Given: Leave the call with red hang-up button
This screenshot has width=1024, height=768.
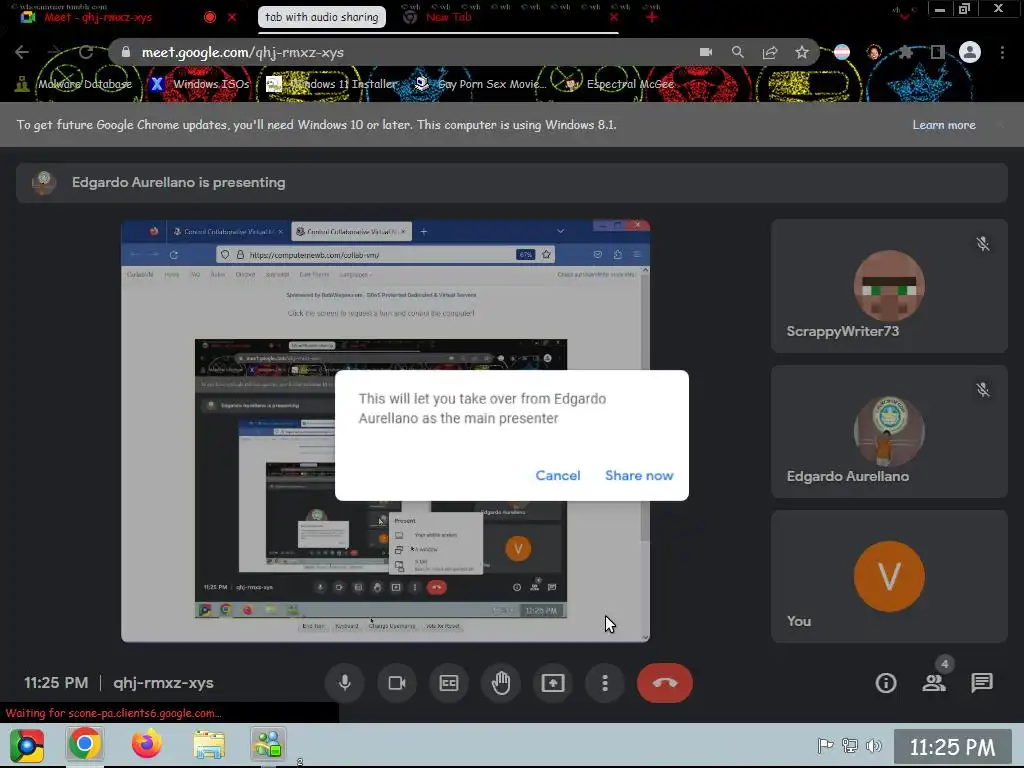Looking at the screenshot, I should (665, 683).
